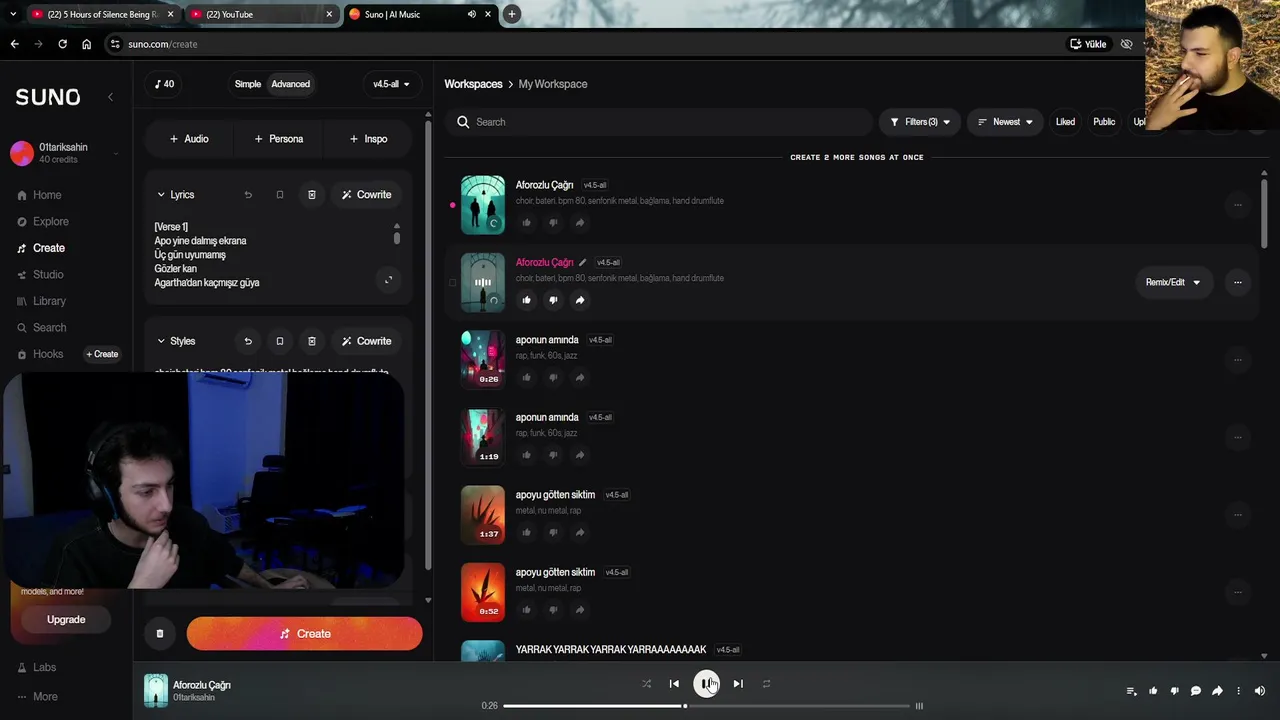Share the playing Aforozlu Çağrı song row
Viewport: 1280px width, 720px height.
pos(580,300)
